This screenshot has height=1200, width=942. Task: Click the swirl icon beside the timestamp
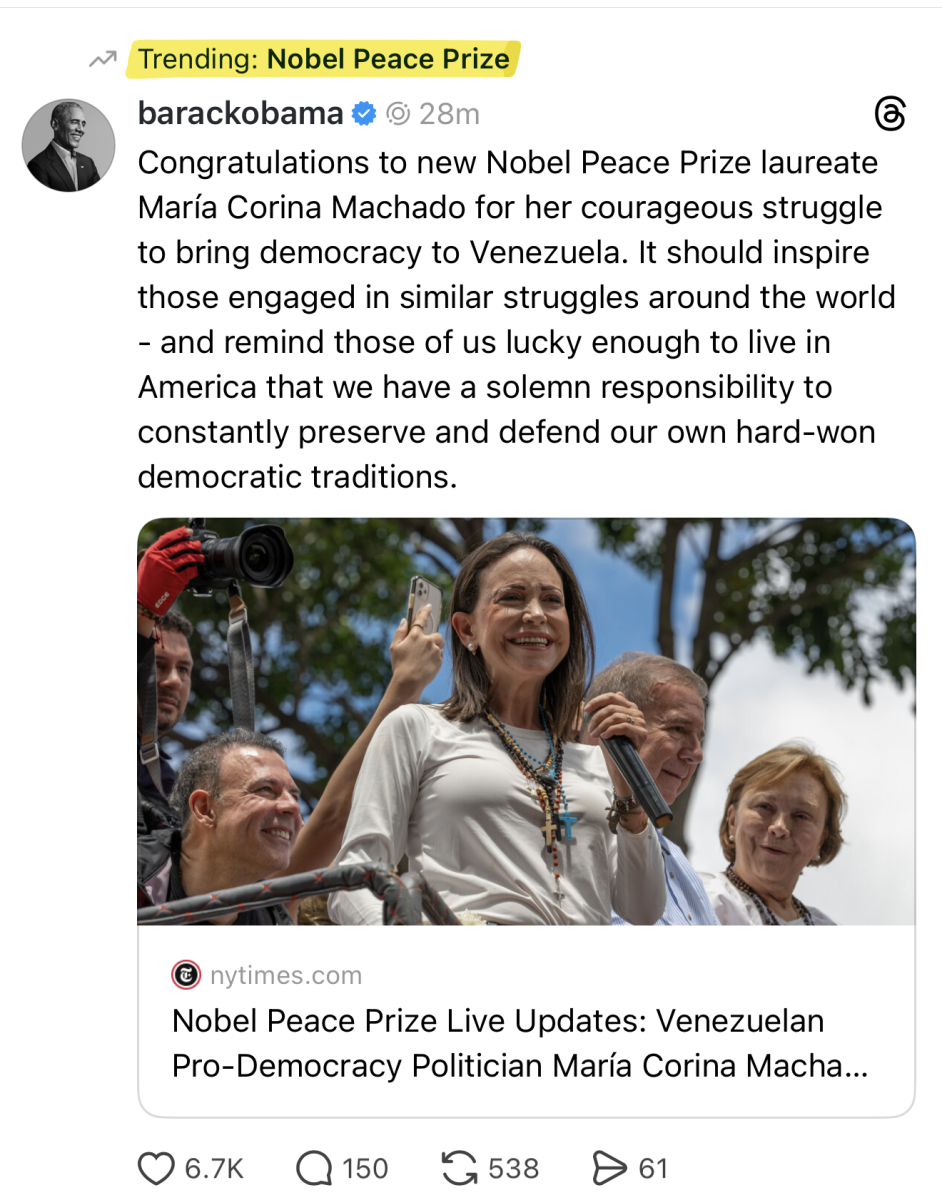[x=398, y=115]
